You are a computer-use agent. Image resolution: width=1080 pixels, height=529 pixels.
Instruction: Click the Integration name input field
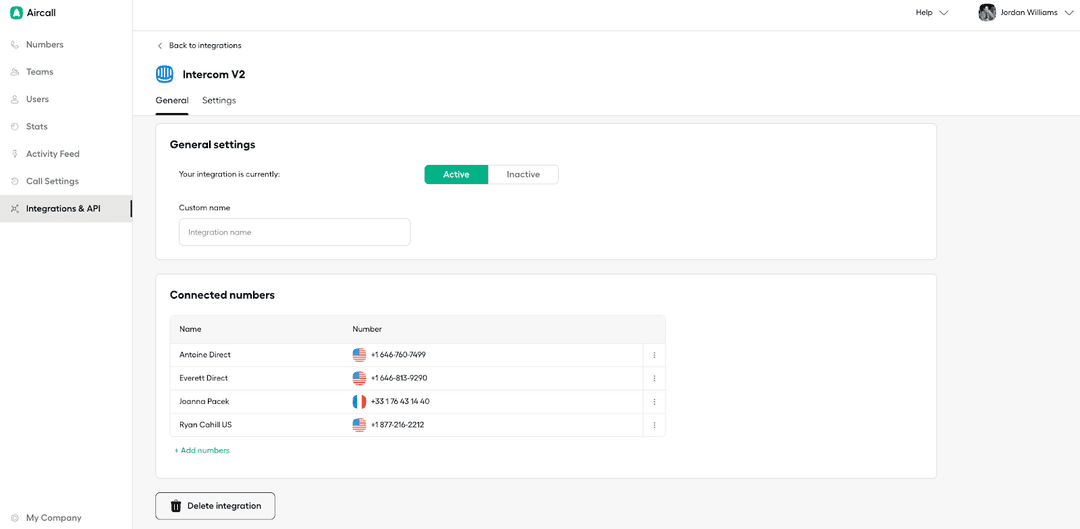(294, 232)
